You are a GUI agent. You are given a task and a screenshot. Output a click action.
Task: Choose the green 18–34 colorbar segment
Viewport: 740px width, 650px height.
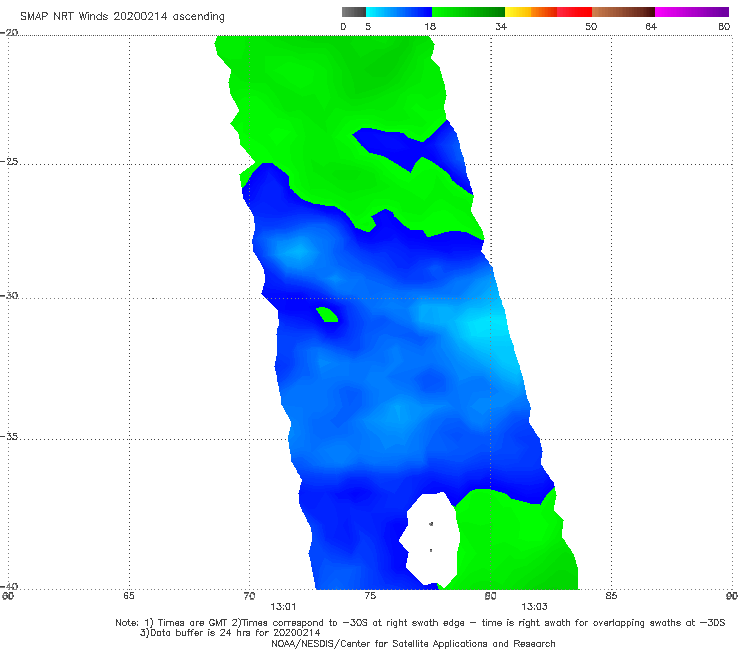tap(468, 12)
